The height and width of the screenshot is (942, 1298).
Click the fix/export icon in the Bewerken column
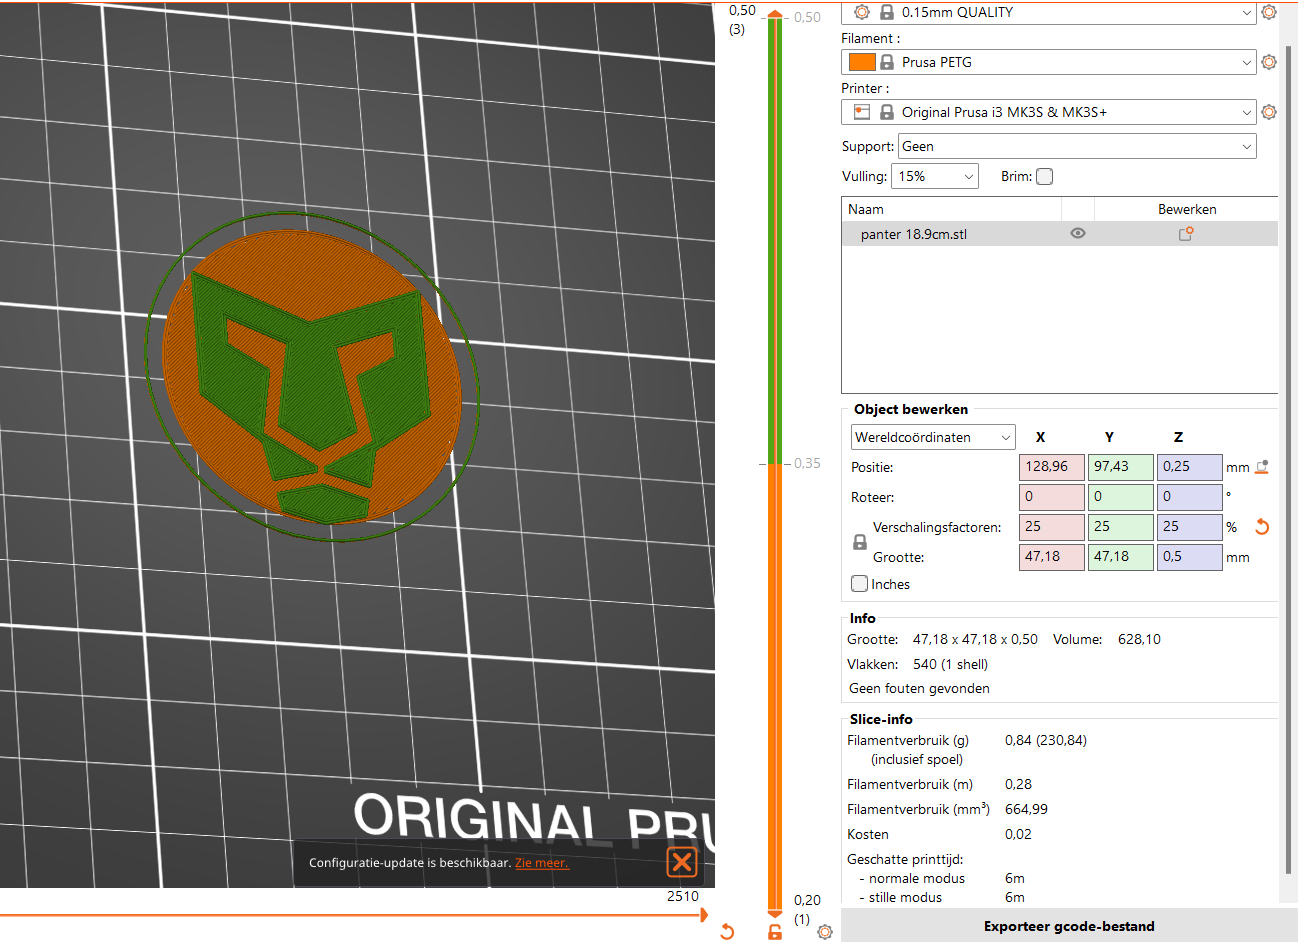click(x=1186, y=233)
